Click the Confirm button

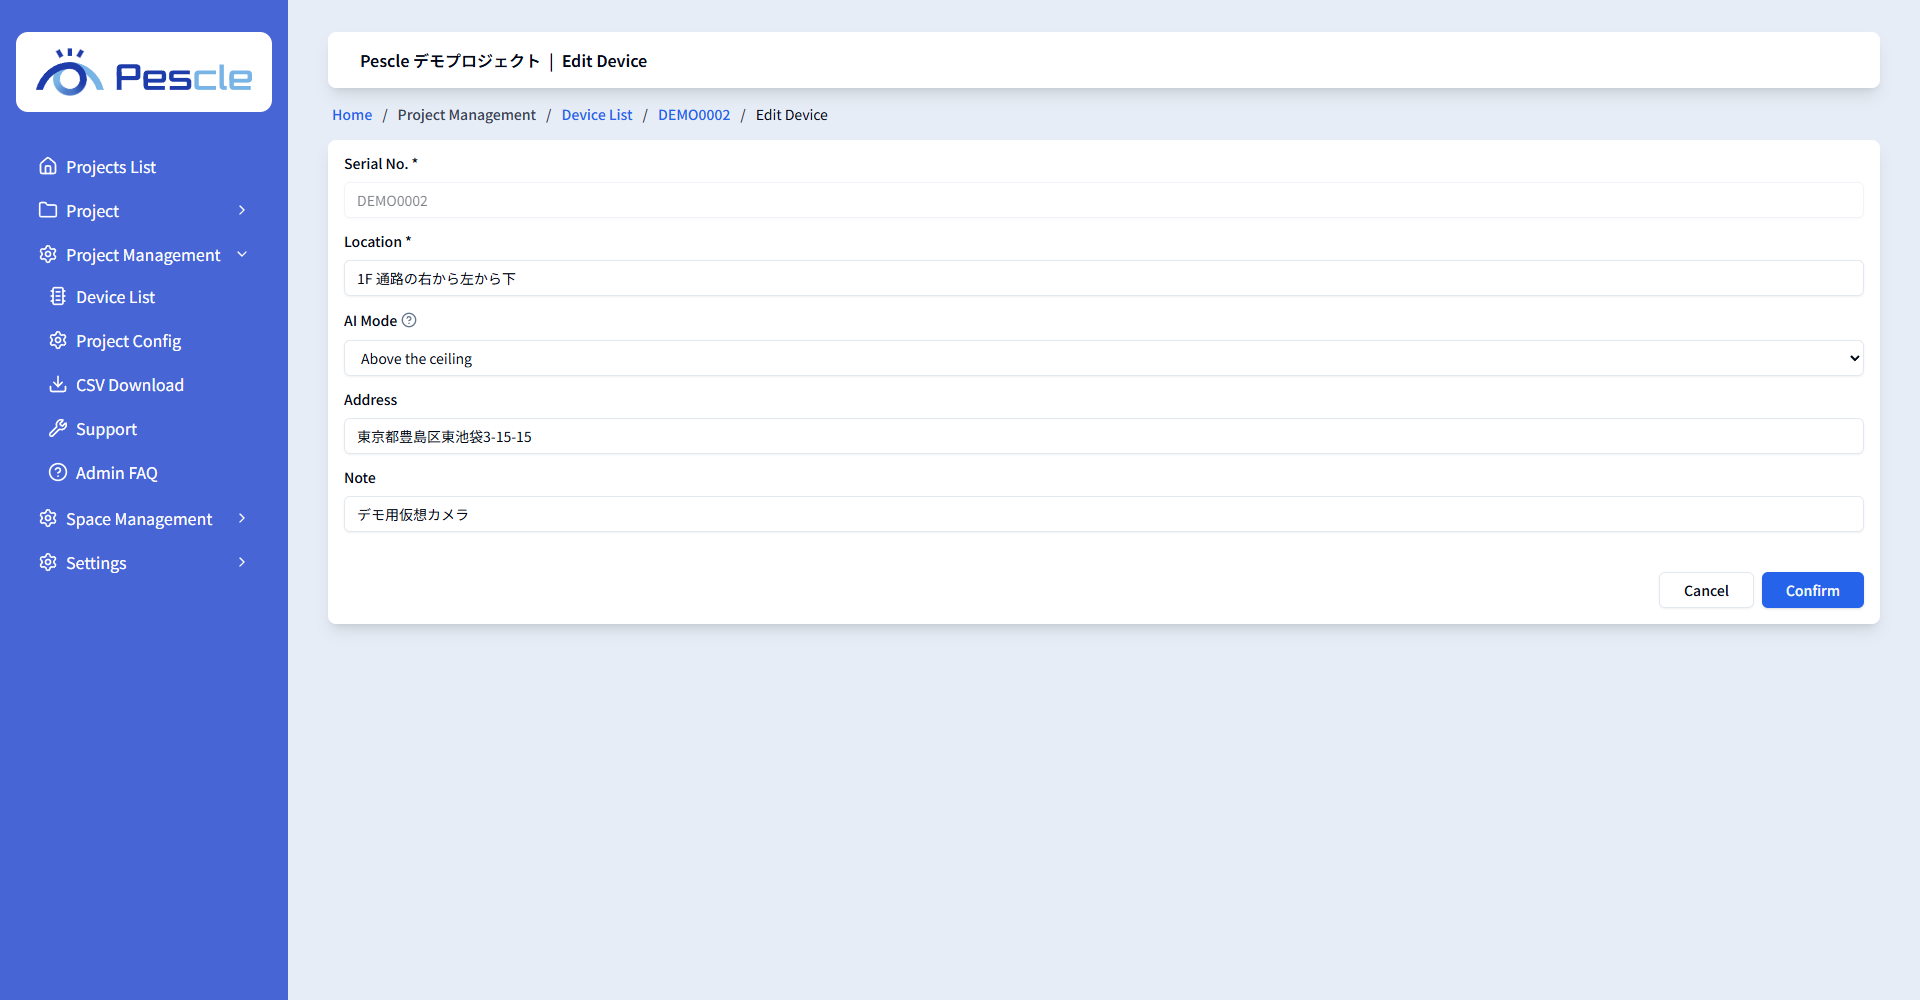point(1812,590)
